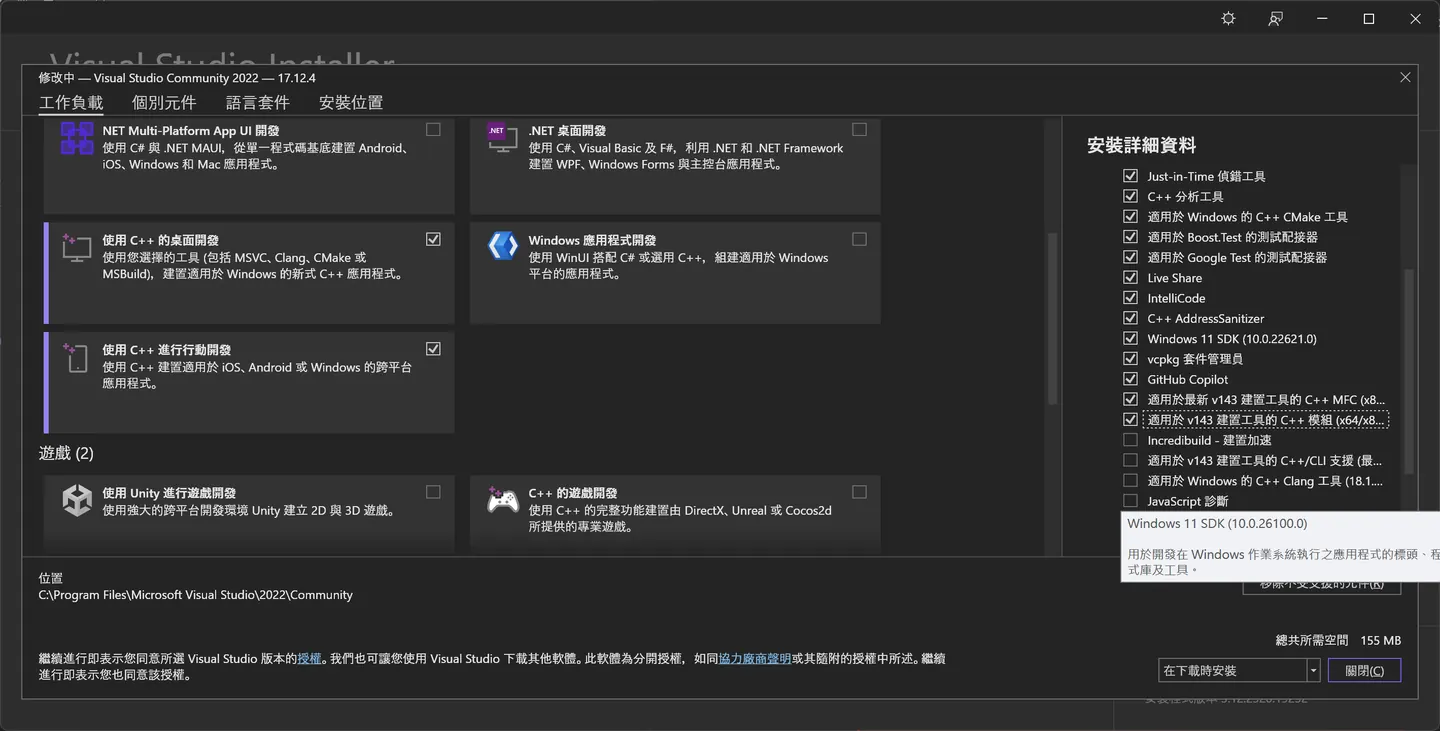Open the feedback icon in title bar
1440x731 pixels.
[1275, 19]
